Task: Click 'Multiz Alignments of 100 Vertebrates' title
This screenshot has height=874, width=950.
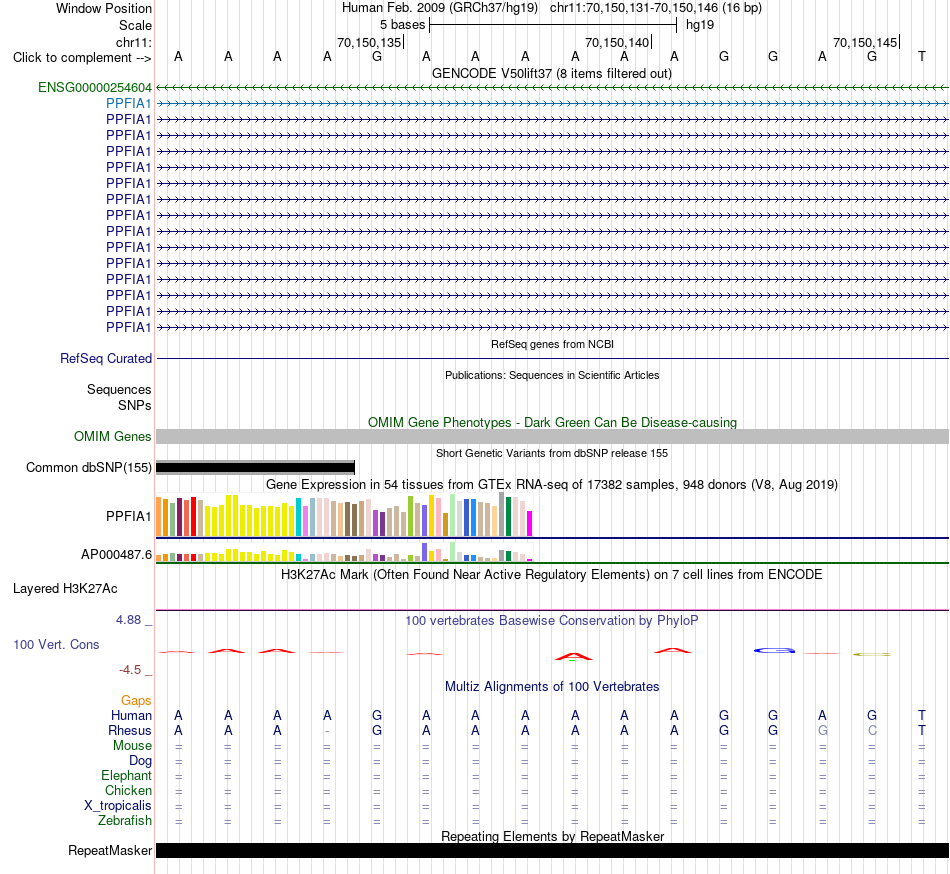Action: [x=552, y=686]
